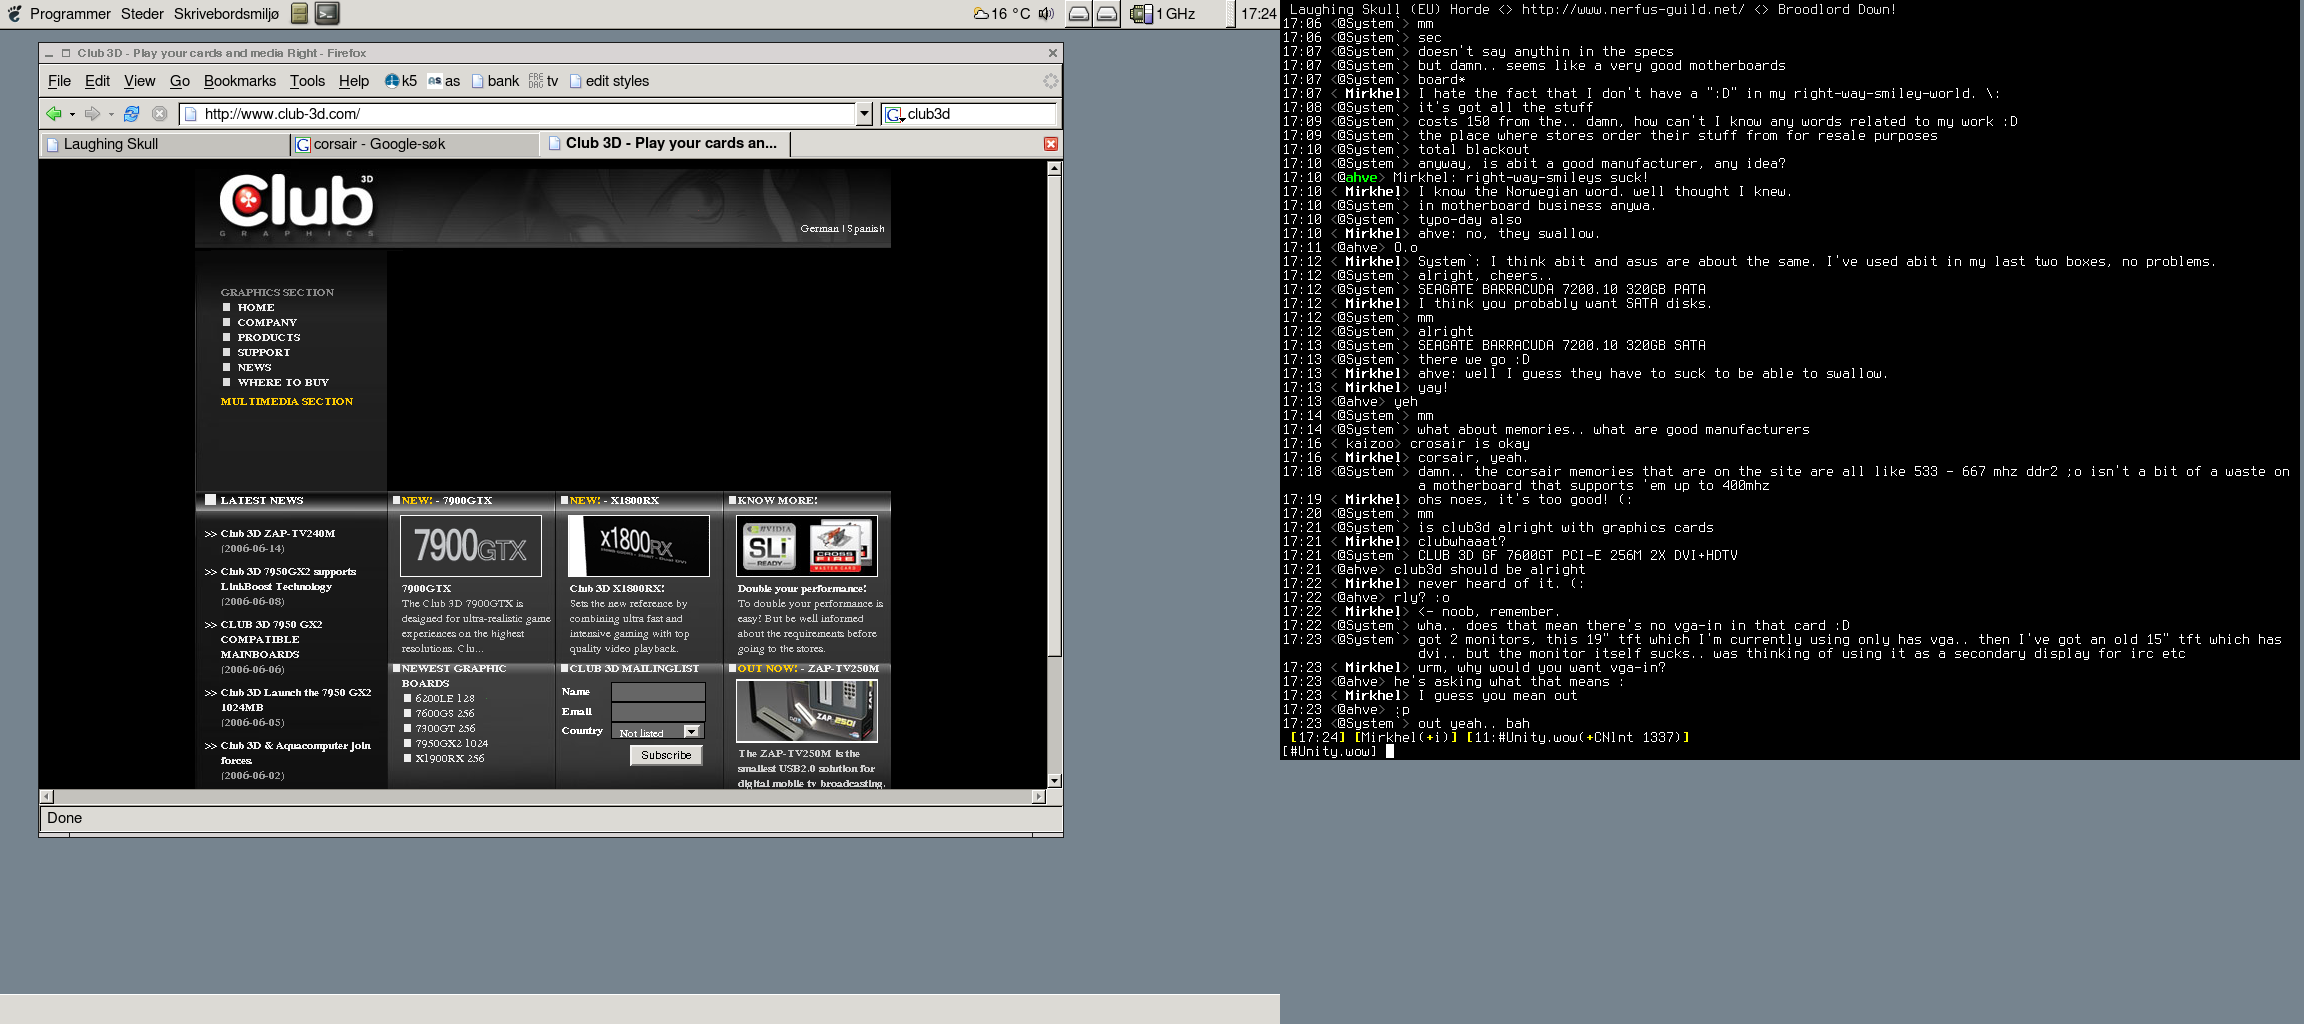
Task: Reload the page with the refresh icon
Action: [x=131, y=114]
